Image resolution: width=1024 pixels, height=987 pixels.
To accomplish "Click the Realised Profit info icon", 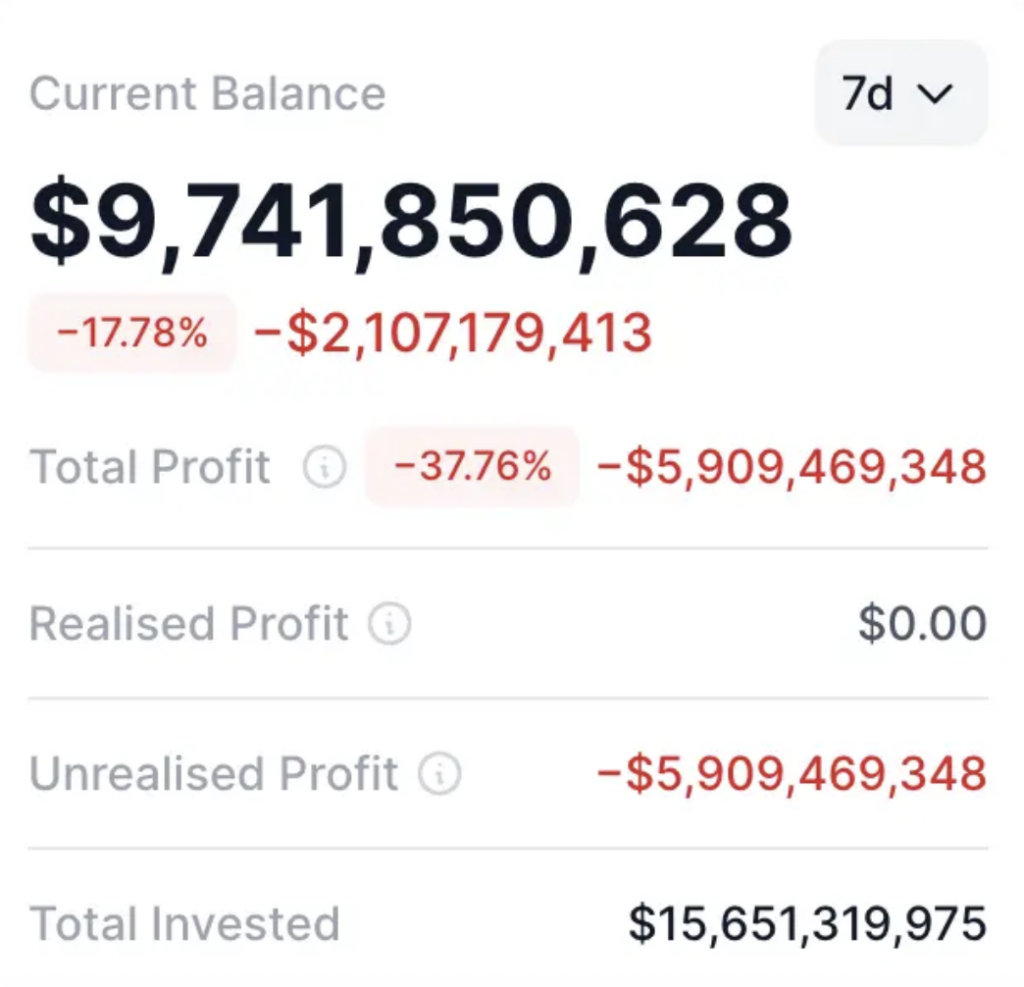I will click(390, 624).
